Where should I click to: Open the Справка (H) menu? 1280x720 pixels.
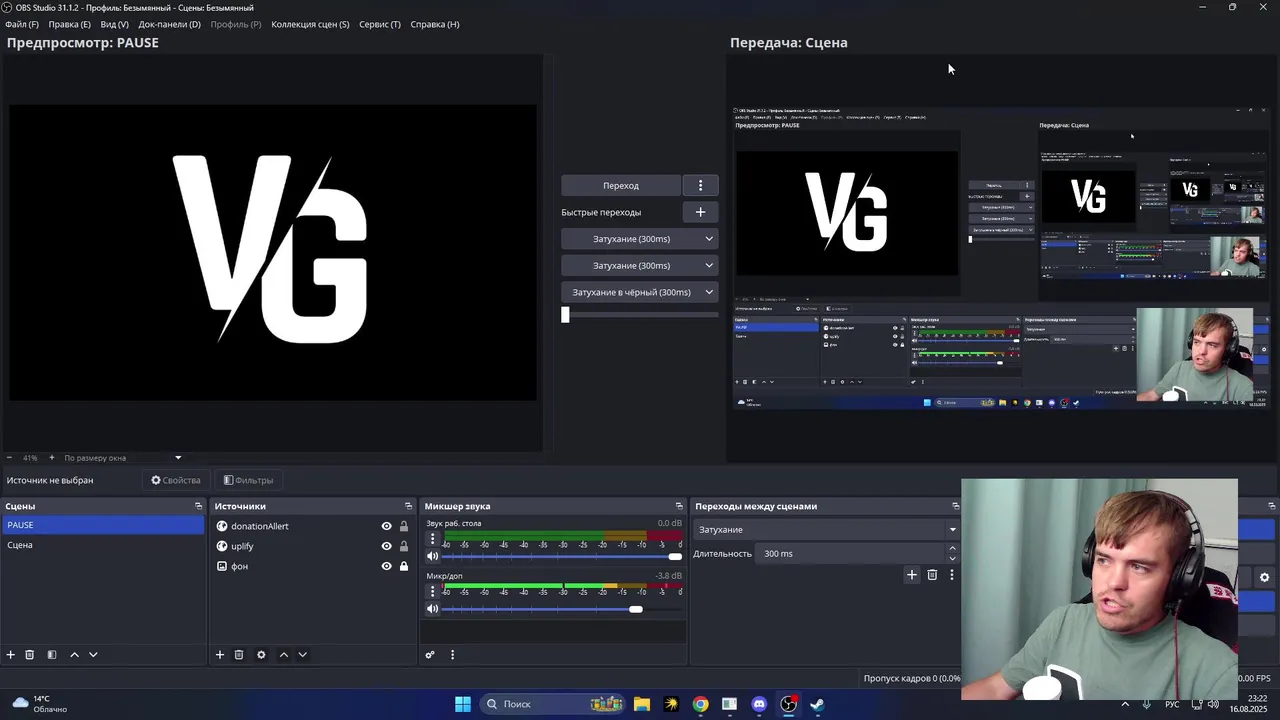[435, 24]
